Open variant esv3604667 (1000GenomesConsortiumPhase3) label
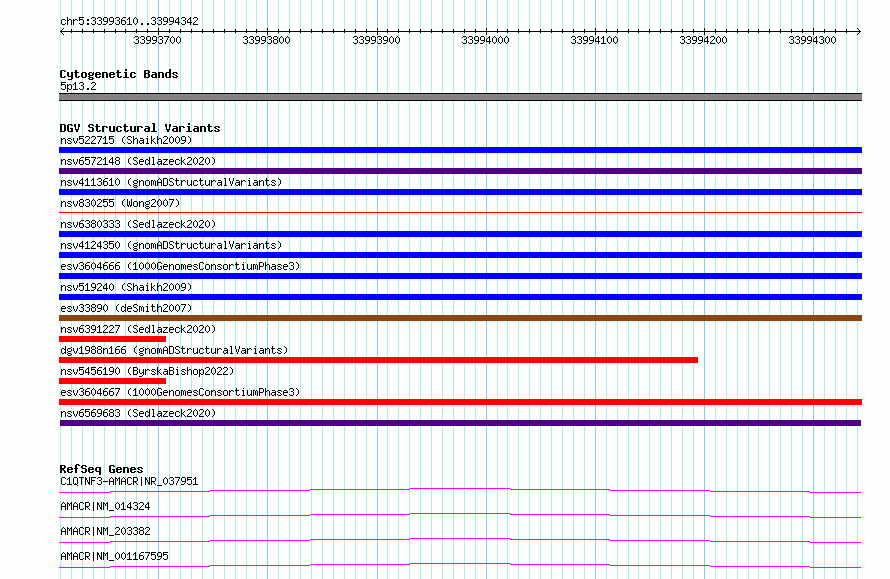The height and width of the screenshot is (579, 890). click(180, 392)
